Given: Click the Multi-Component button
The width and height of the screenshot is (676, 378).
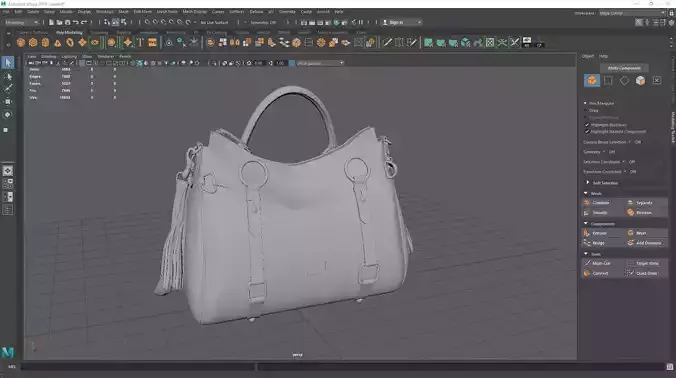Looking at the screenshot, I should pyautogui.click(x=624, y=68).
